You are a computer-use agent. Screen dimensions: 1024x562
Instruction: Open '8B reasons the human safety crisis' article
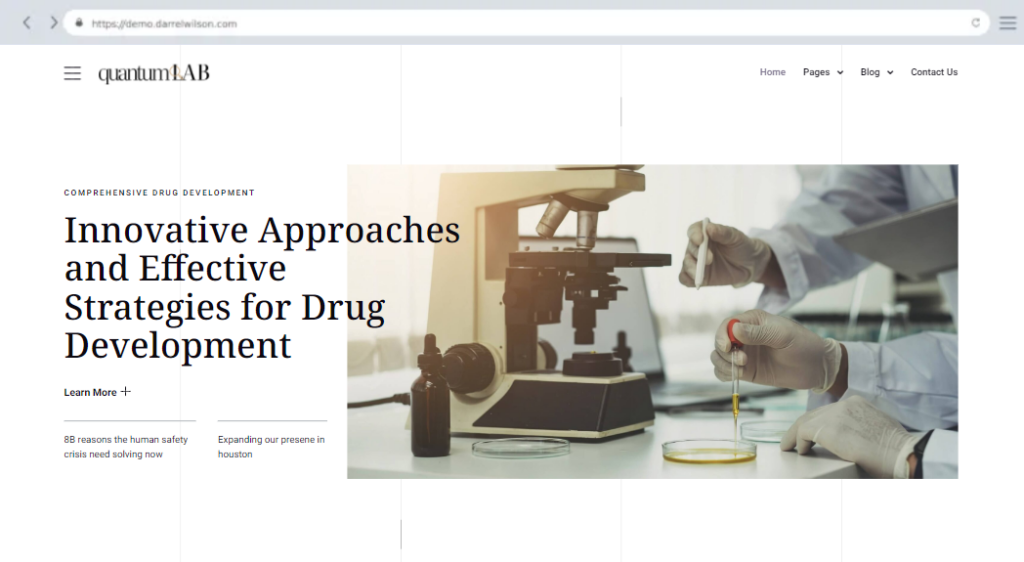[126, 447]
